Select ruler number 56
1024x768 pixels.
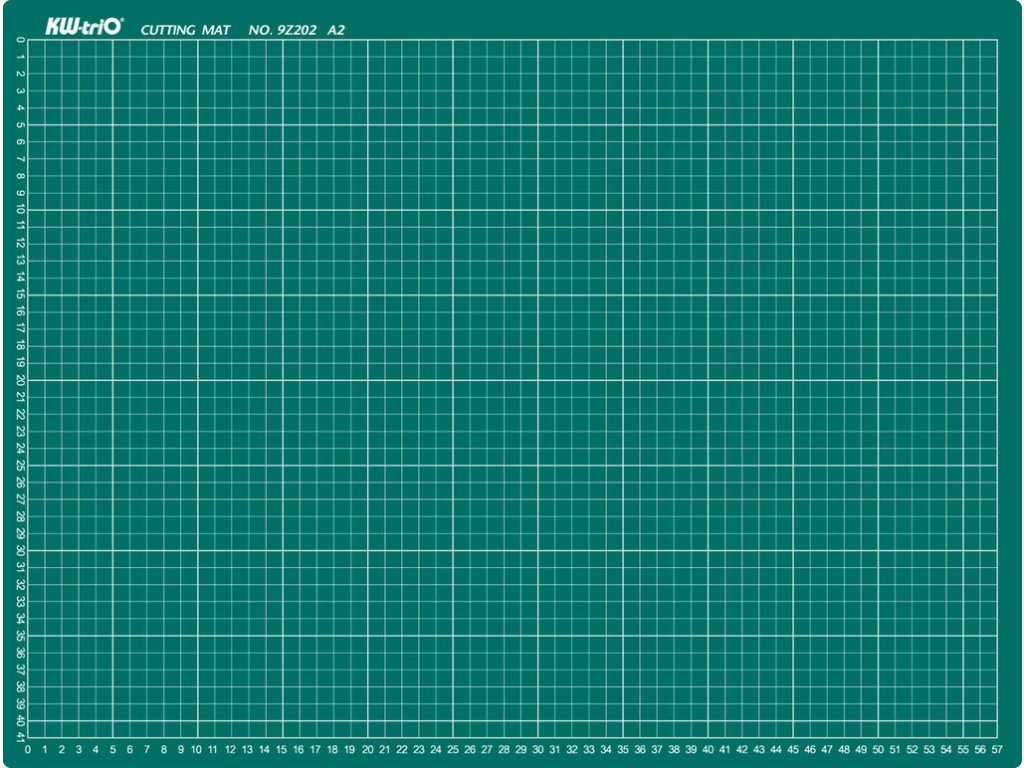[x=980, y=750]
